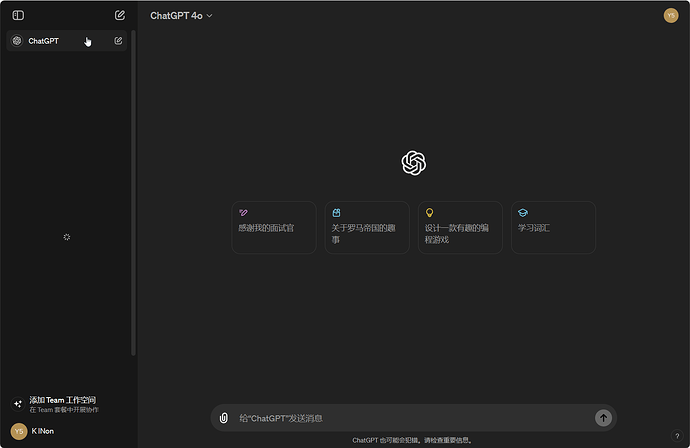
Task: Send the message with the arrow button
Action: tap(603, 418)
